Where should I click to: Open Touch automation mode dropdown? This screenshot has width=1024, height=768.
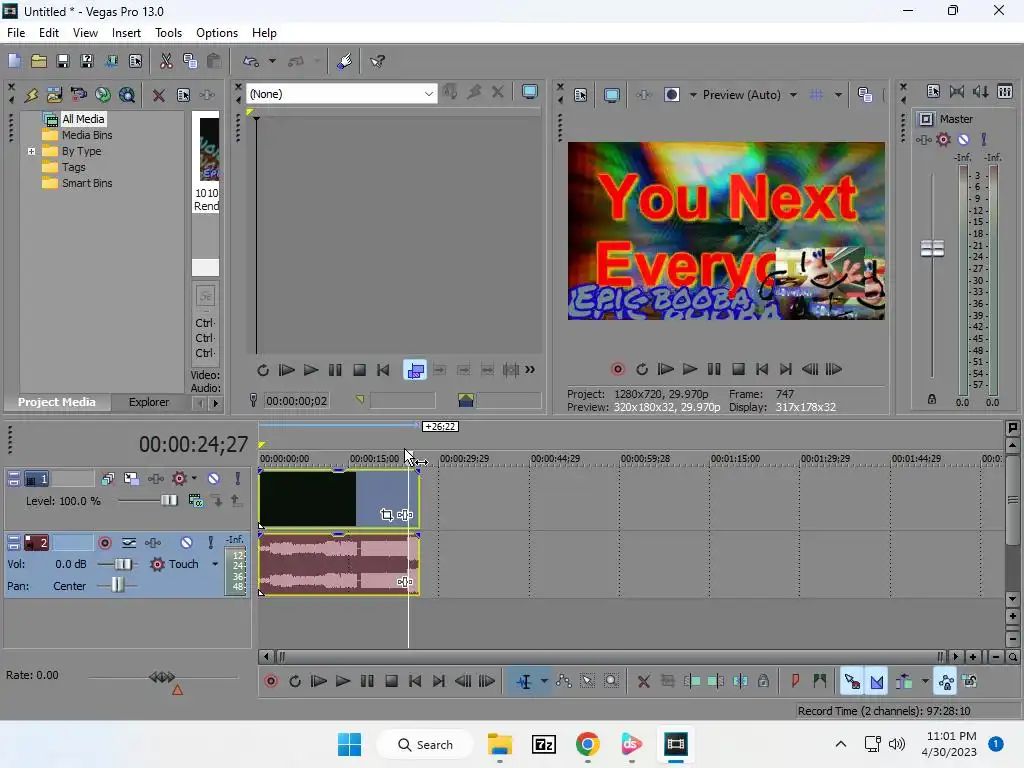click(215, 564)
